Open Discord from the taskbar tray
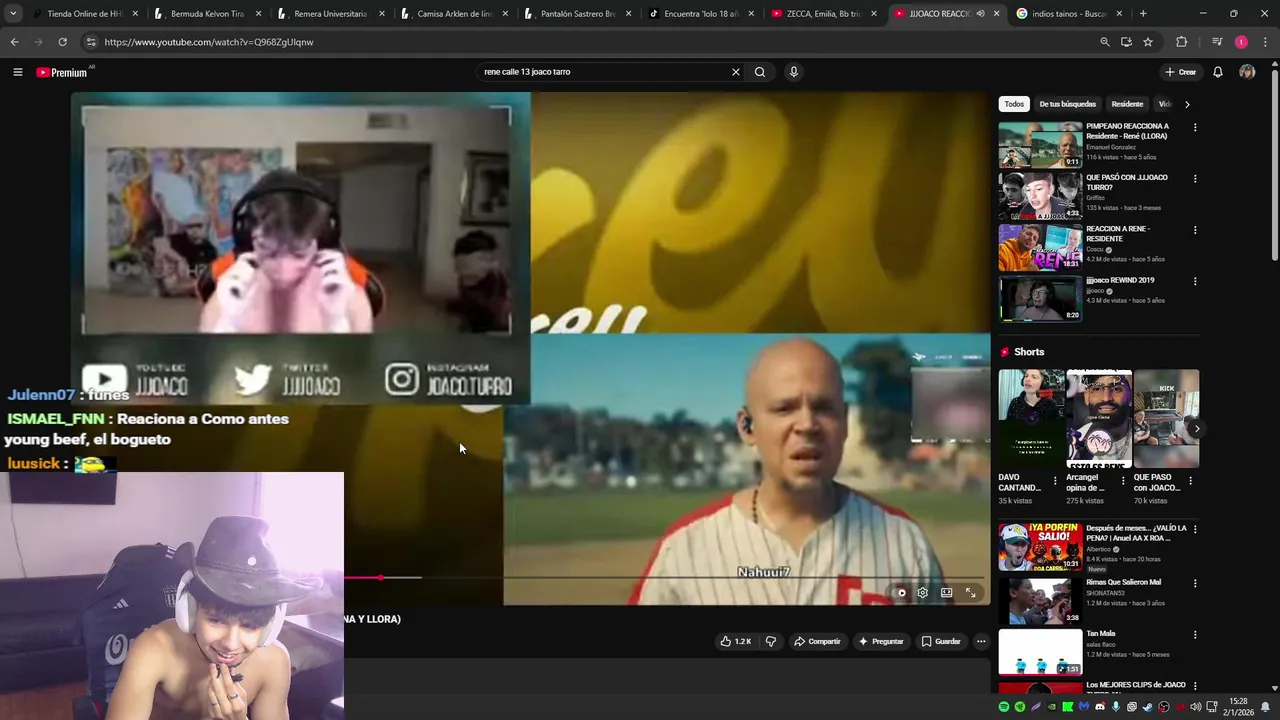The image size is (1280, 720). click(1100, 707)
